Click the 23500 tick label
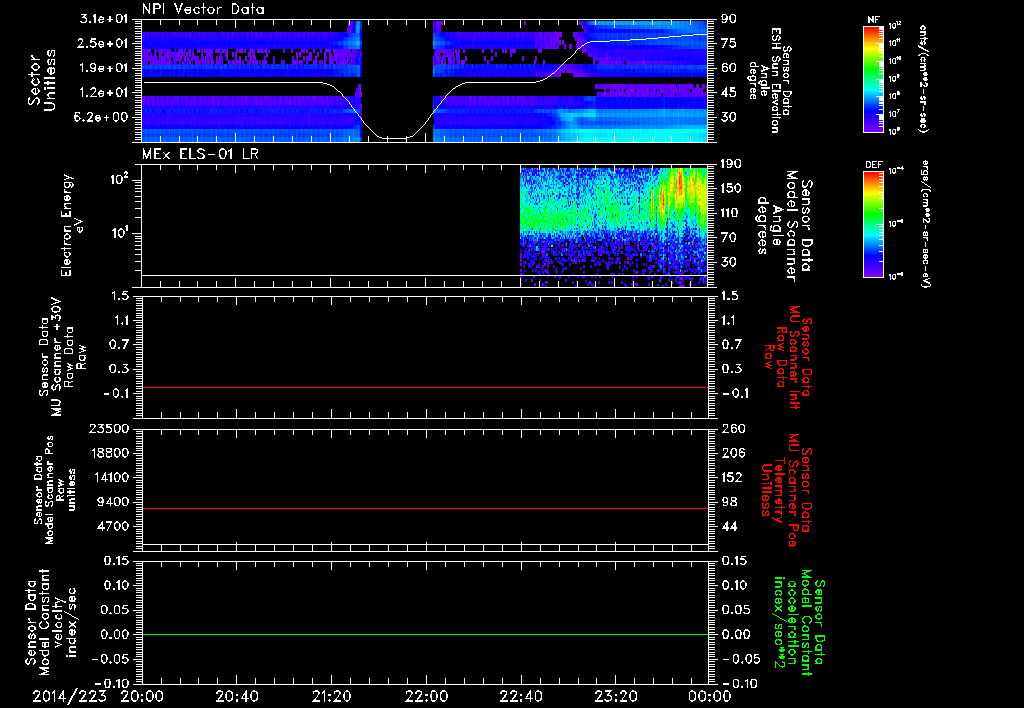The width and height of the screenshot is (1024, 708). coord(110,428)
